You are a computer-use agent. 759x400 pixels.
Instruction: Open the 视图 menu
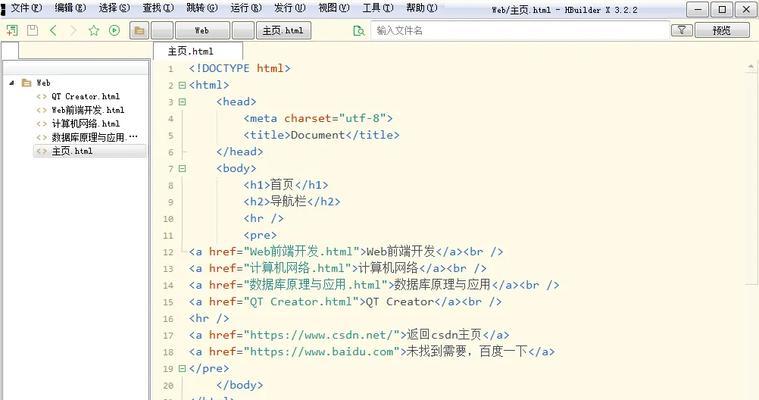(334, 8)
